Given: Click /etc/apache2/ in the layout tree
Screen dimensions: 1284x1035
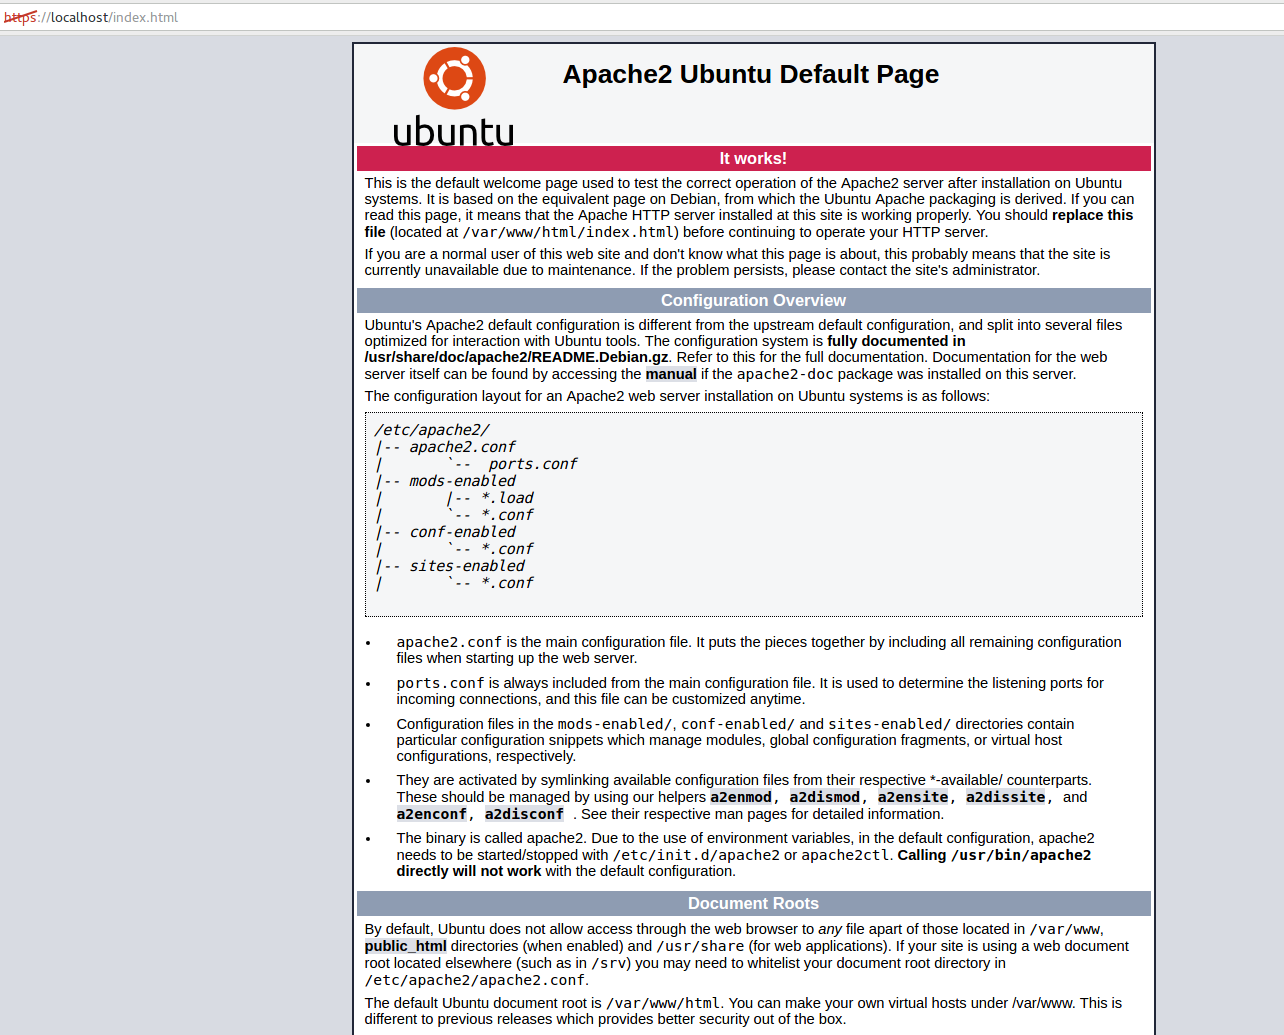Looking at the screenshot, I should (x=432, y=430).
